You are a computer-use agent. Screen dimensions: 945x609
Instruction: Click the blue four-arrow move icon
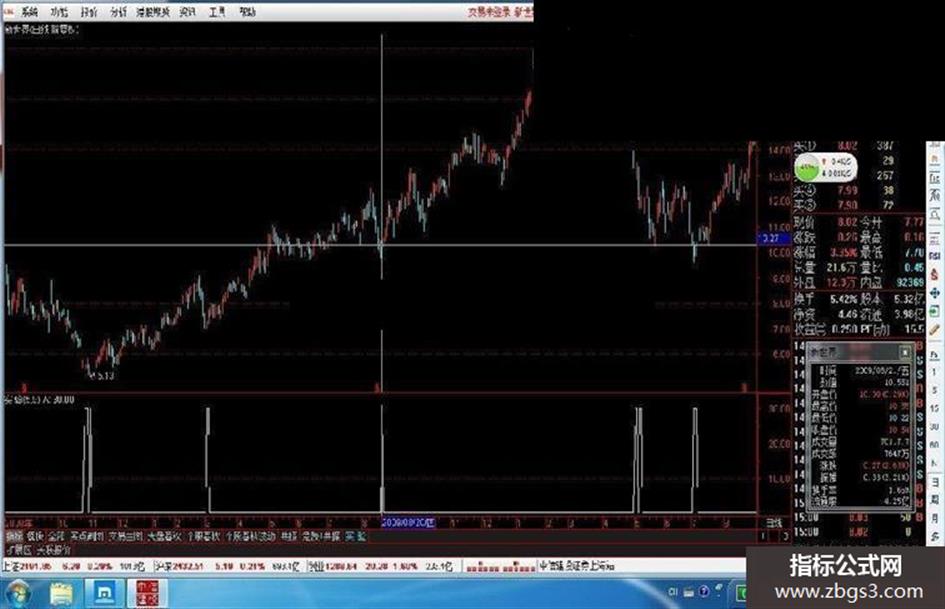935,292
